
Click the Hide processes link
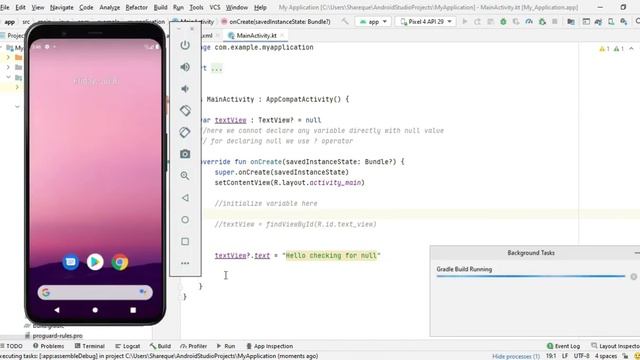(516, 356)
